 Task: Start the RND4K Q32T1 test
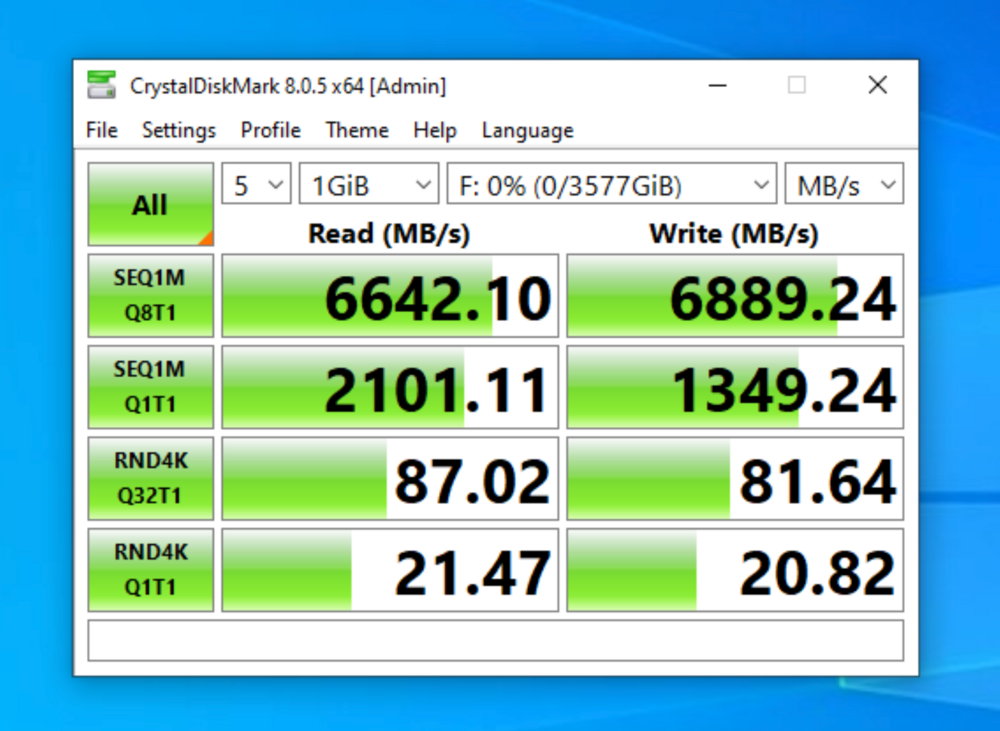(x=151, y=478)
